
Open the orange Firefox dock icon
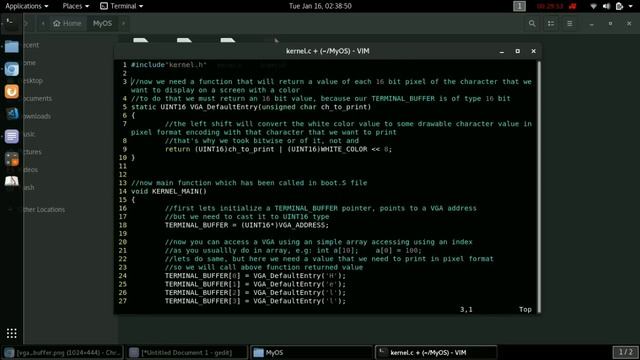(11, 91)
